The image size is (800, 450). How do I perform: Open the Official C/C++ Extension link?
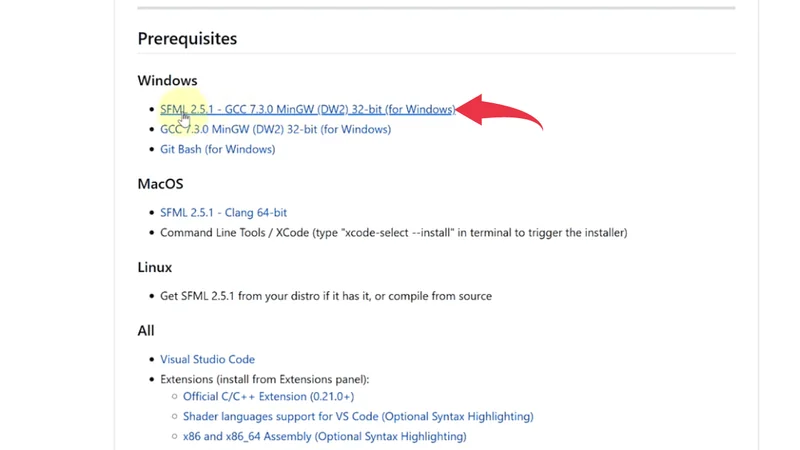[x=268, y=397]
